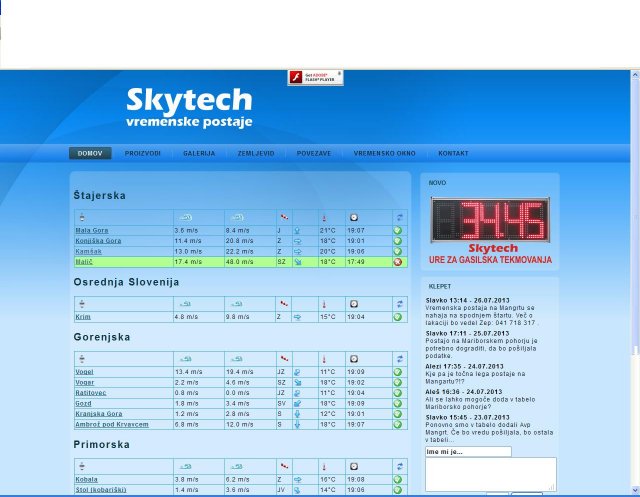640x497 pixels.
Task: Click the green status icon for Kobala
Action: point(398,479)
